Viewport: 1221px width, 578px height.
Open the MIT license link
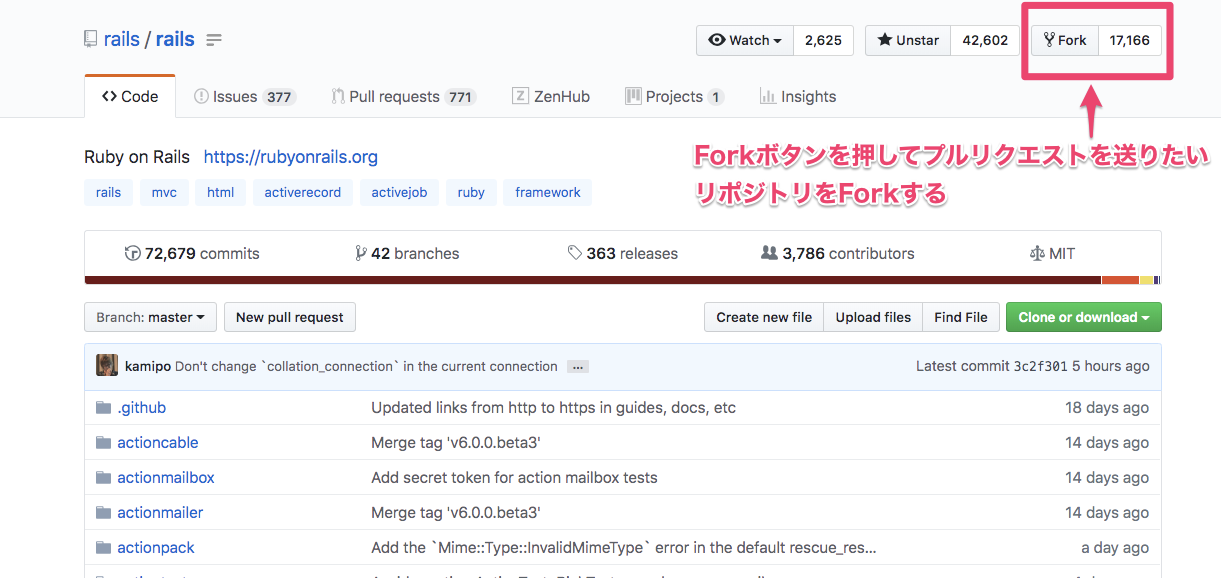pyautogui.click(x=1052, y=254)
